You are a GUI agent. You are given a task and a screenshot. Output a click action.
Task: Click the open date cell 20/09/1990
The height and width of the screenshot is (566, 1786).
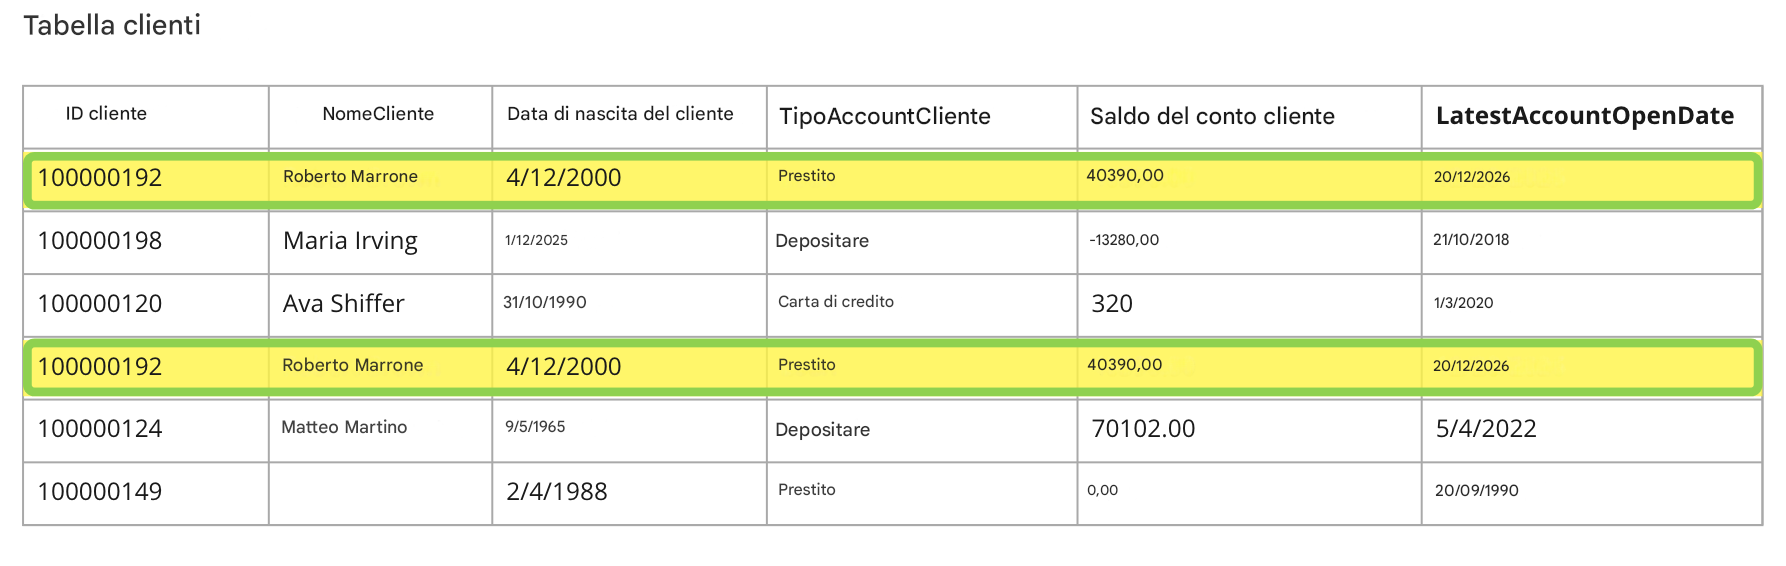(x=1592, y=493)
